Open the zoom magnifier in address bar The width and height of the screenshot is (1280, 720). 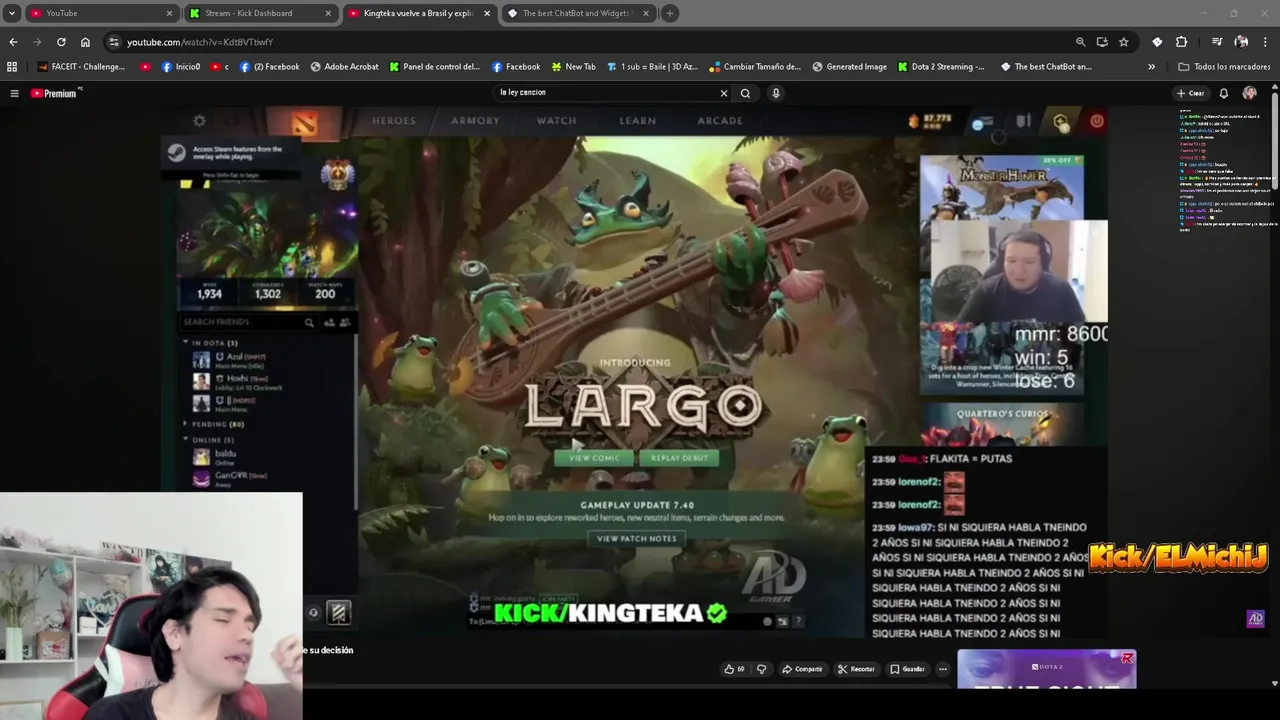click(1080, 42)
